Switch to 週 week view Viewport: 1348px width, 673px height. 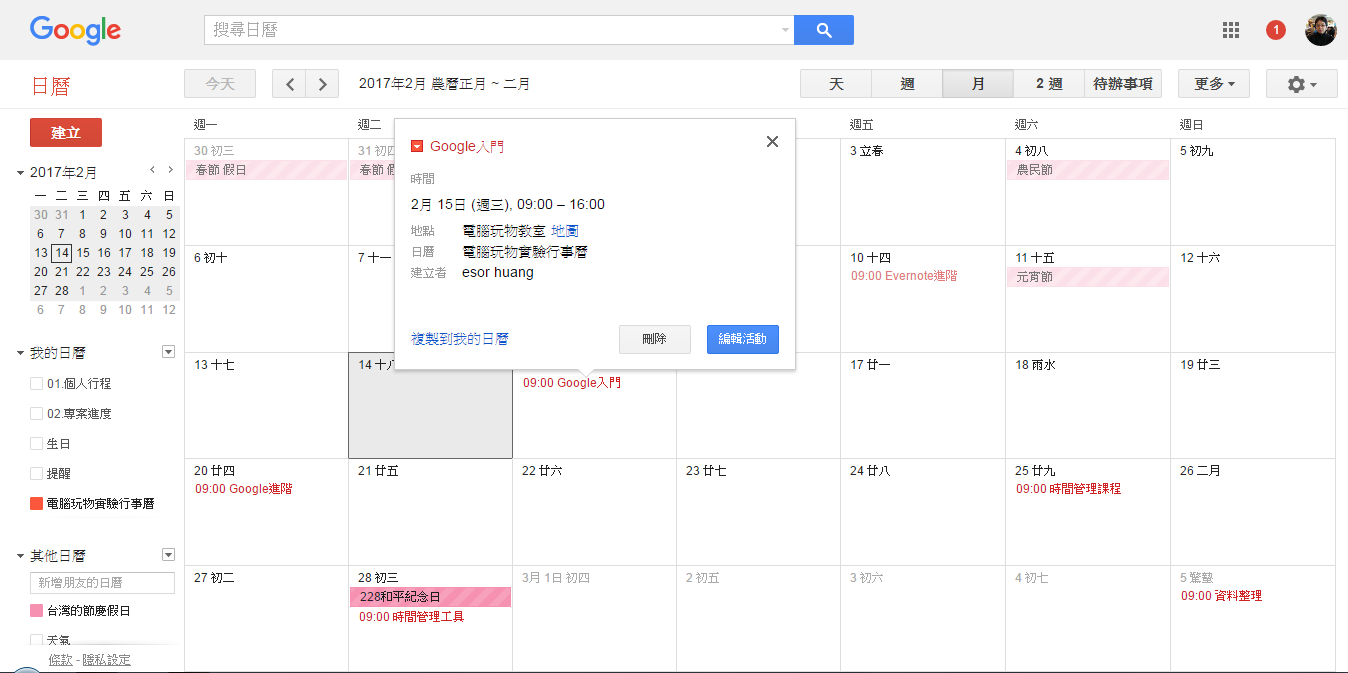907,84
